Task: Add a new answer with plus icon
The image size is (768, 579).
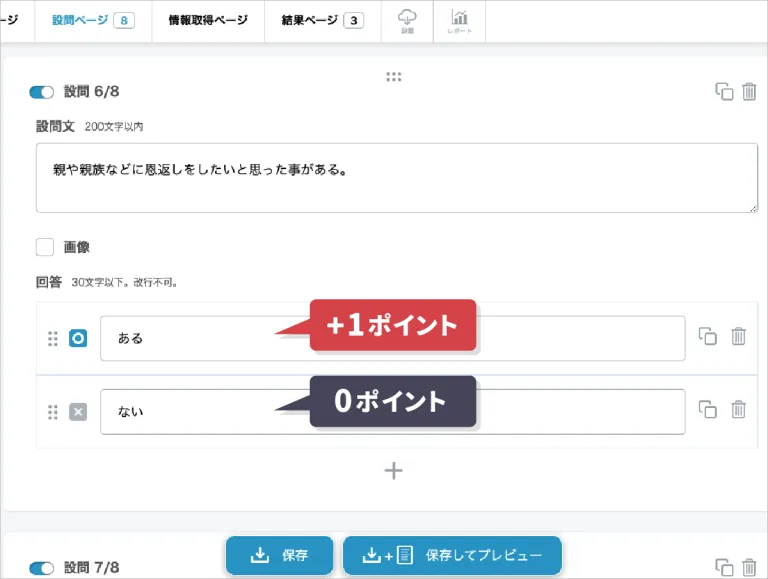Action: coord(394,471)
